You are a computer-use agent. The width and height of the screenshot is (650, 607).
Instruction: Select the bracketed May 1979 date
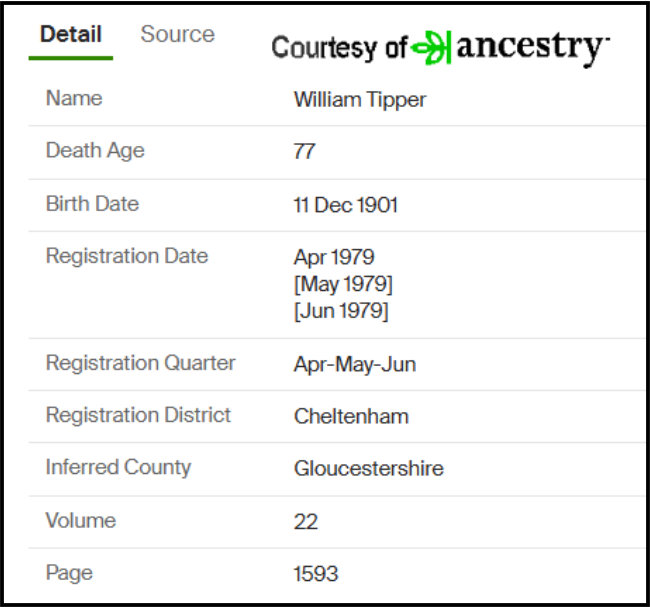pyautogui.click(x=343, y=284)
